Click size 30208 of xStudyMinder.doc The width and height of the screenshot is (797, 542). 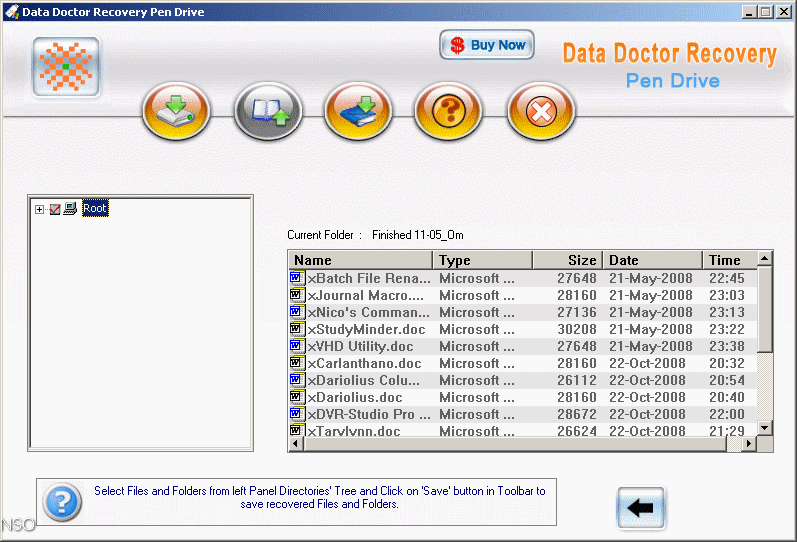576,329
